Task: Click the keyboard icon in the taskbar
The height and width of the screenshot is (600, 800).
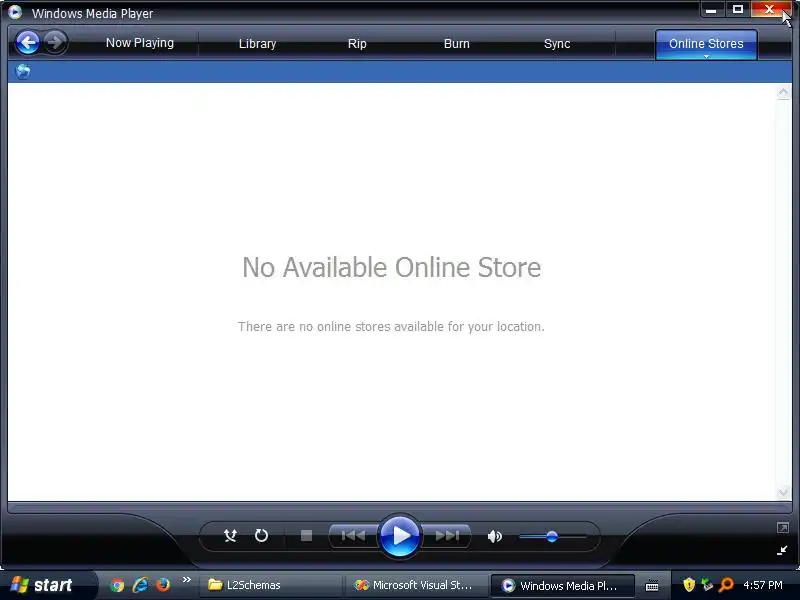Action: coord(652,586)
